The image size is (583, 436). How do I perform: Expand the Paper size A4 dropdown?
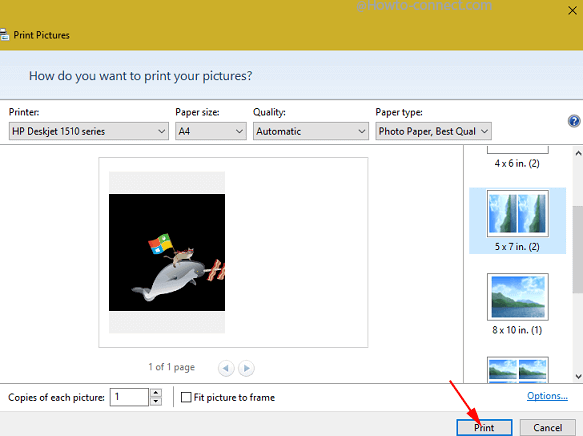click(x=211, y=131)
